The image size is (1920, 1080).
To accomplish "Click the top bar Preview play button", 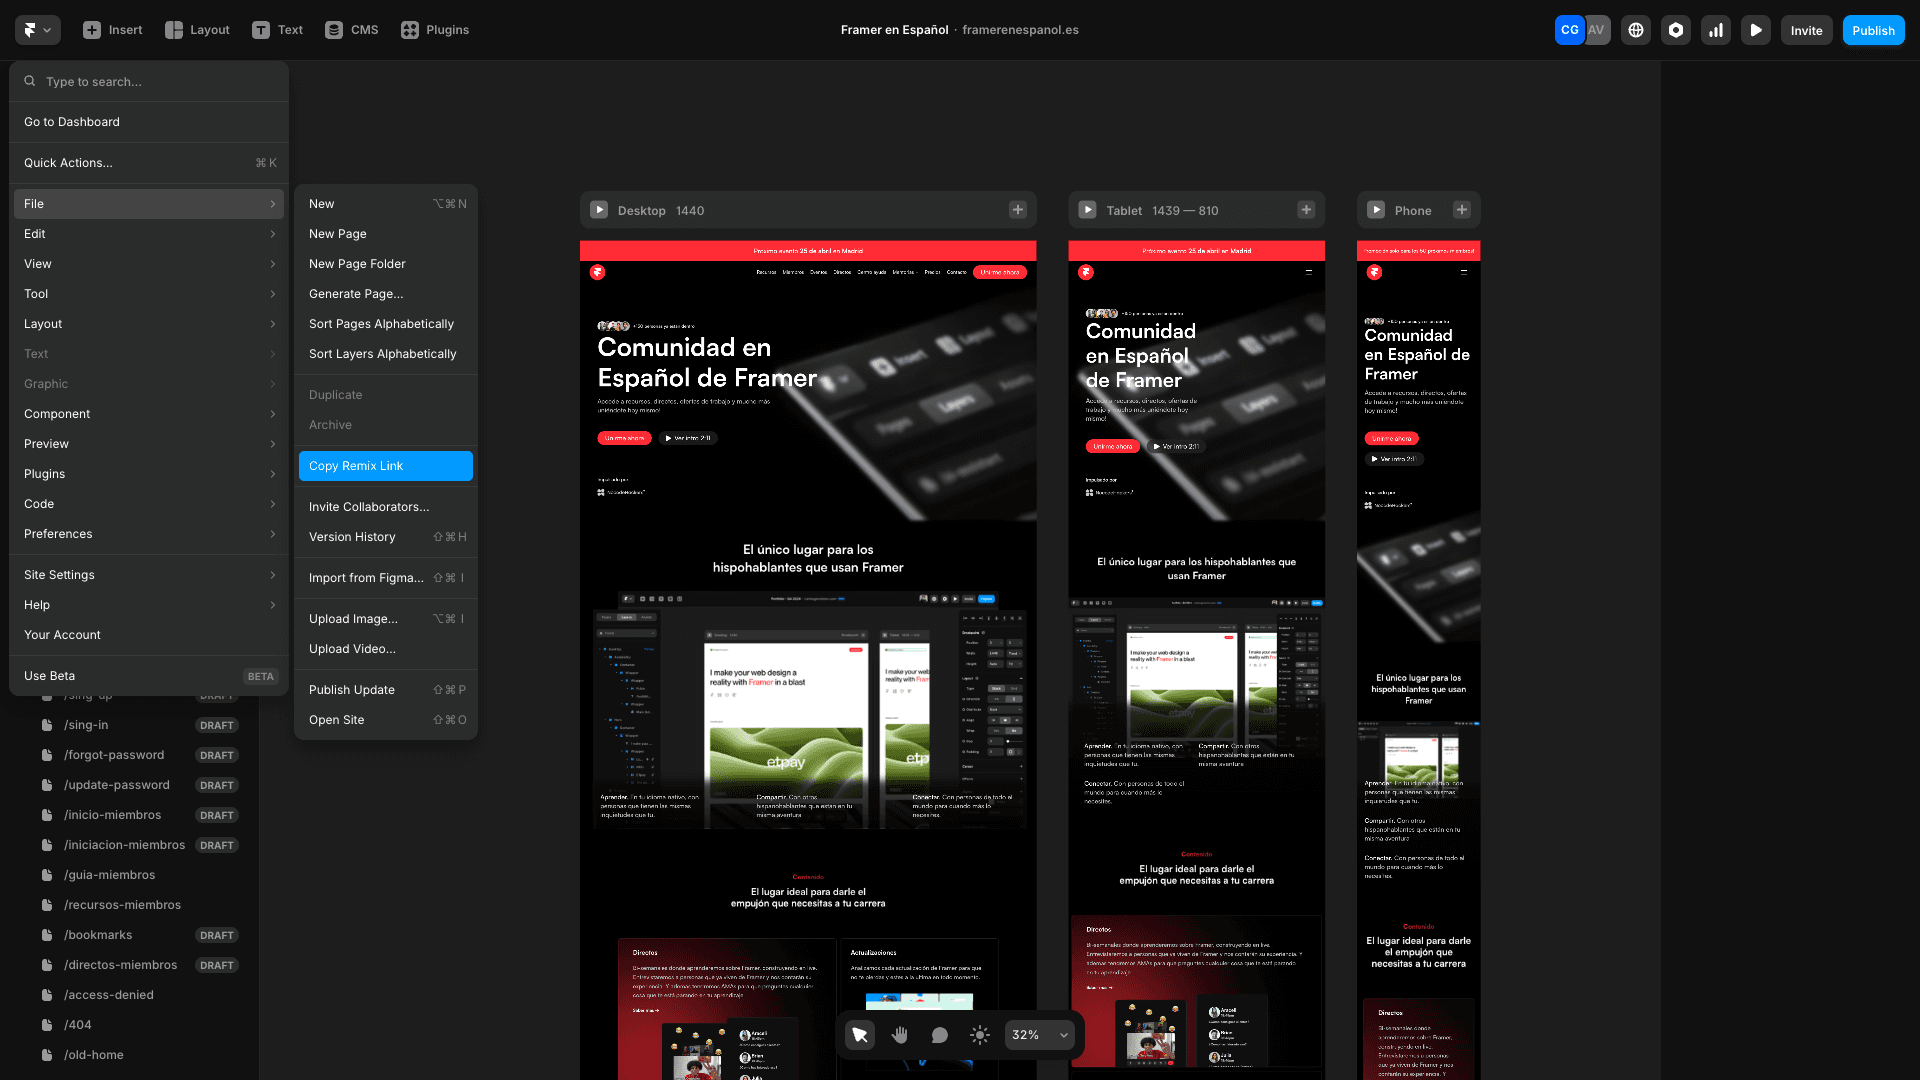I will click(x=1756, y=30).
